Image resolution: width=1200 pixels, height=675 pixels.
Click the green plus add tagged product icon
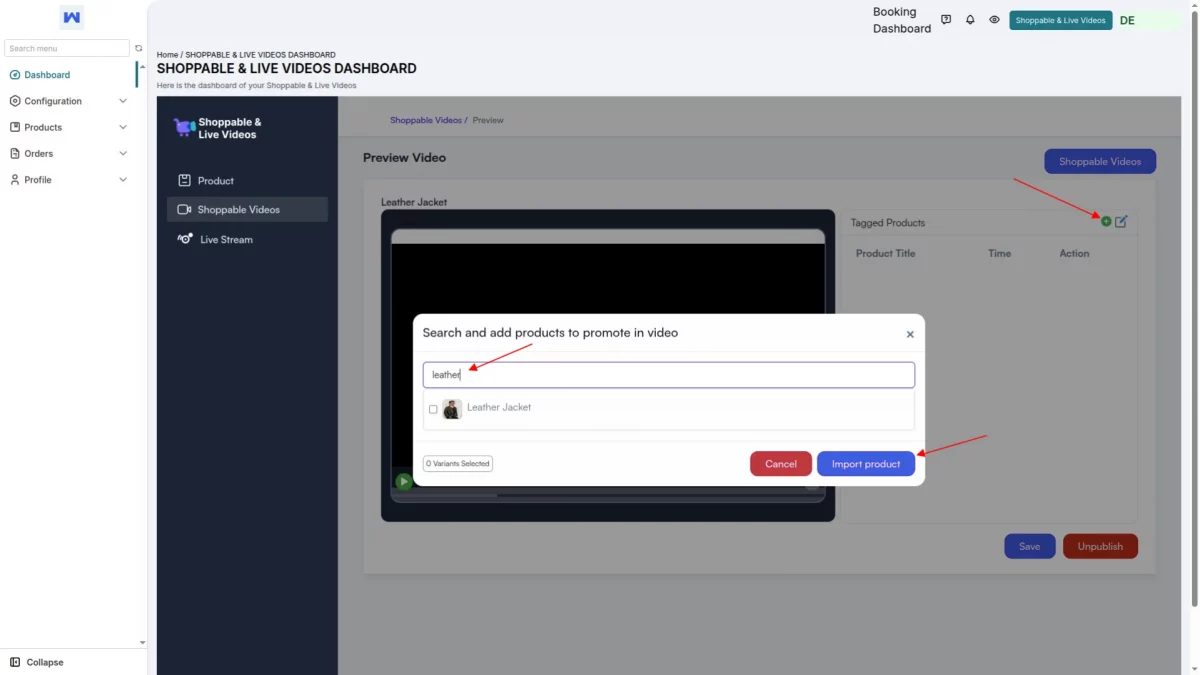pyautogui.click(x=1106, y=221)
